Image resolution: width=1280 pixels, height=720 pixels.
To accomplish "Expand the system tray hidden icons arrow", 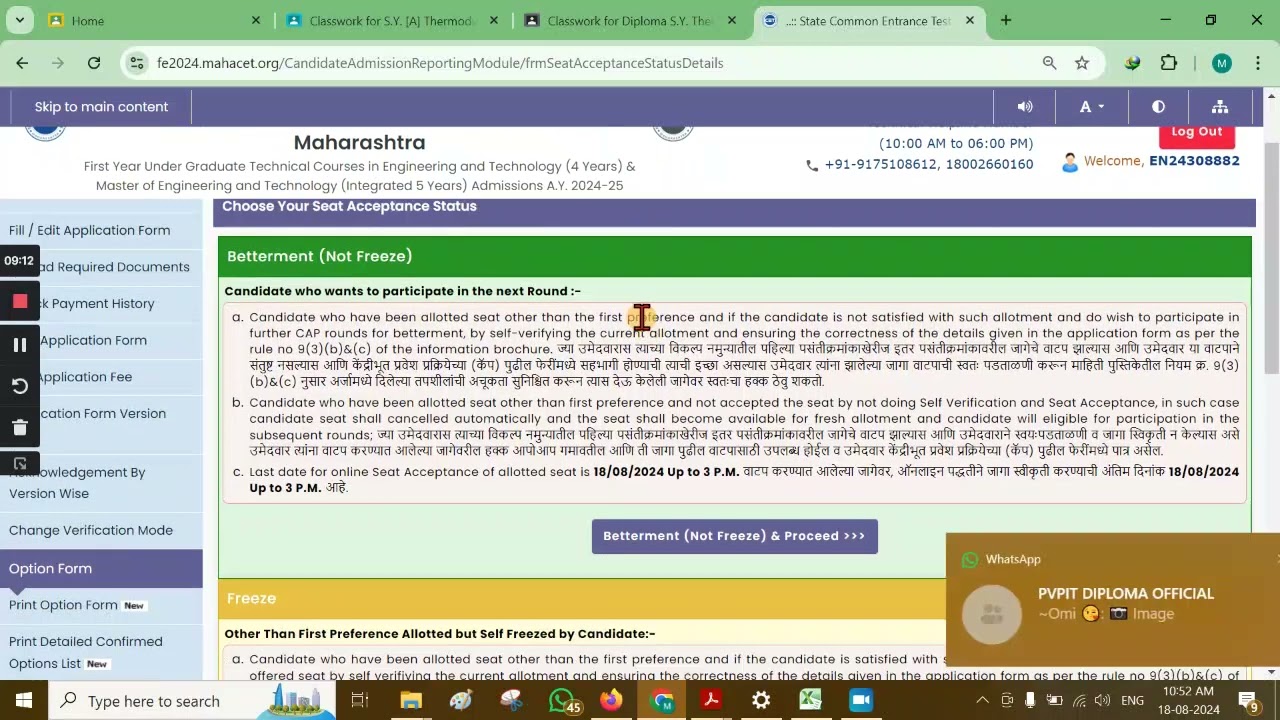I will click(x=982, y=701).
